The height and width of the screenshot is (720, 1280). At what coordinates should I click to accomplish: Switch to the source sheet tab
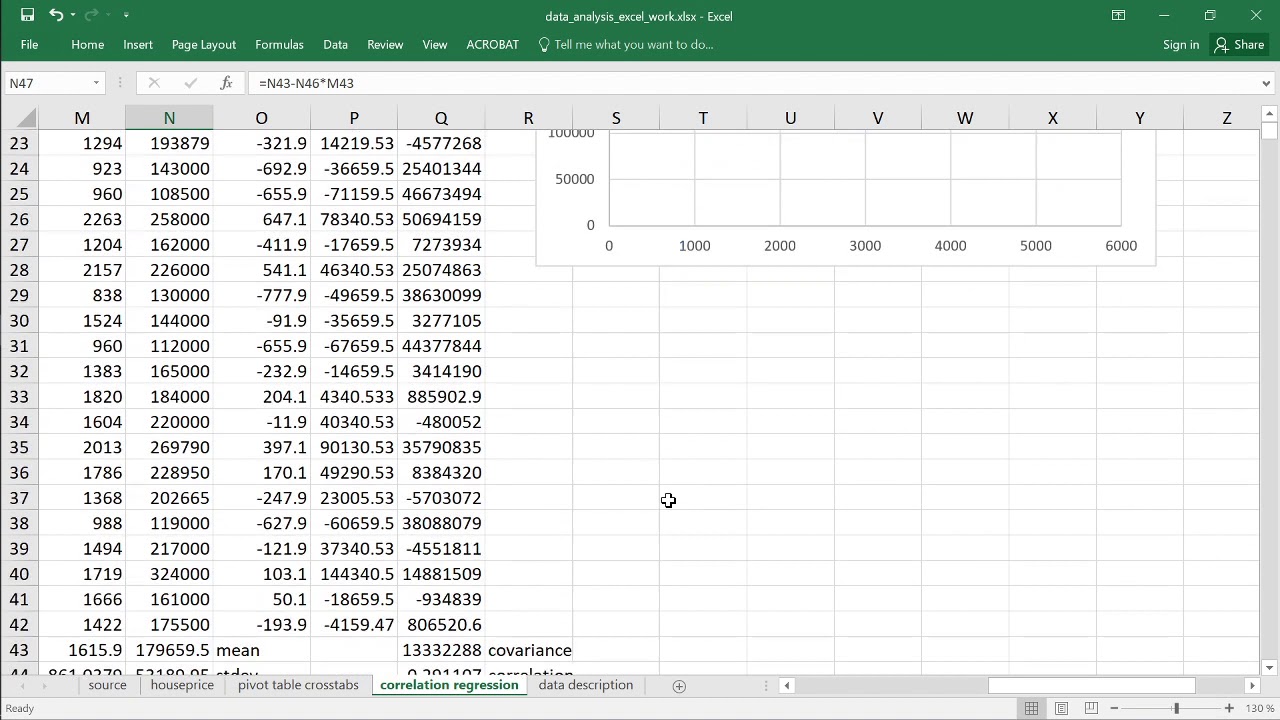pyautogui.click(x=107, y=685)
